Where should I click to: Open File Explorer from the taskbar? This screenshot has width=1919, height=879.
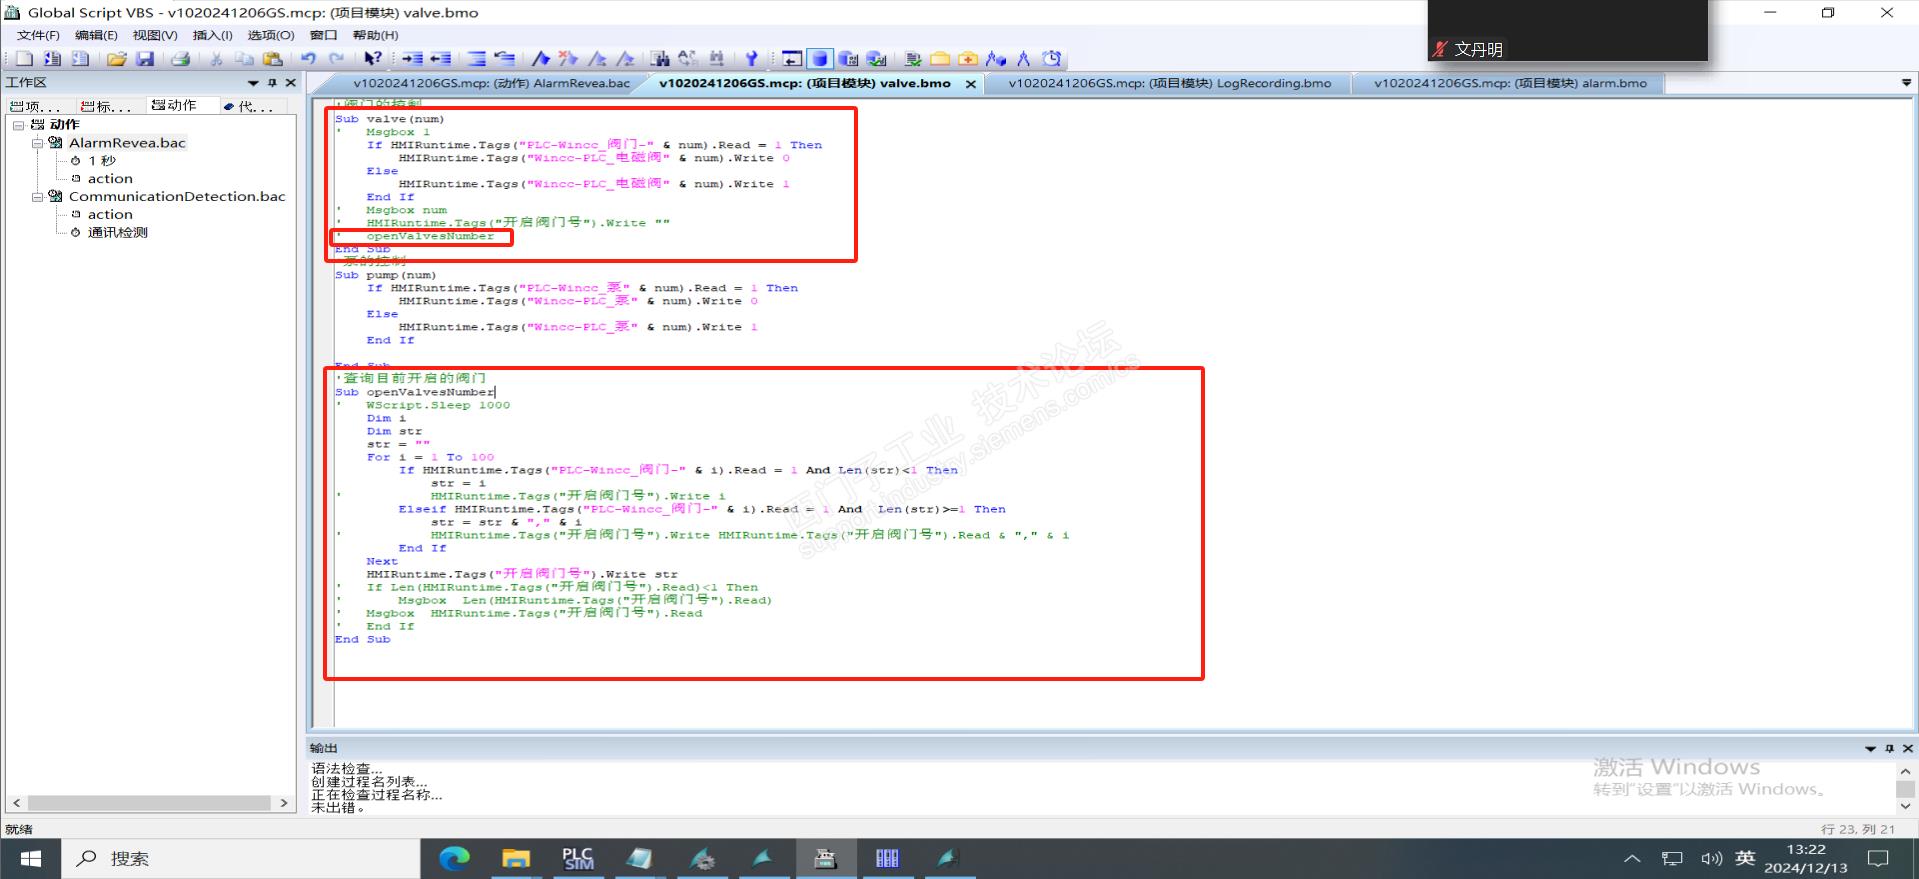pos(516,858)
